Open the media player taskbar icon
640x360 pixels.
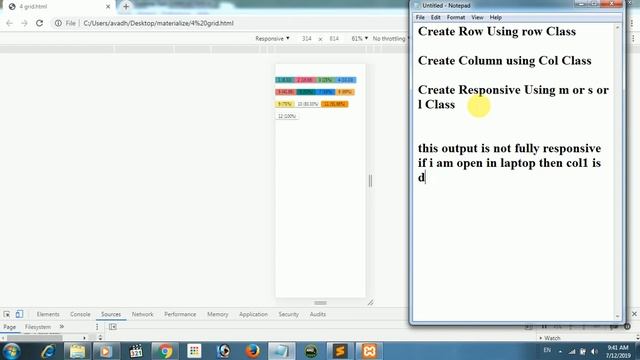click(x=105, y=351)
